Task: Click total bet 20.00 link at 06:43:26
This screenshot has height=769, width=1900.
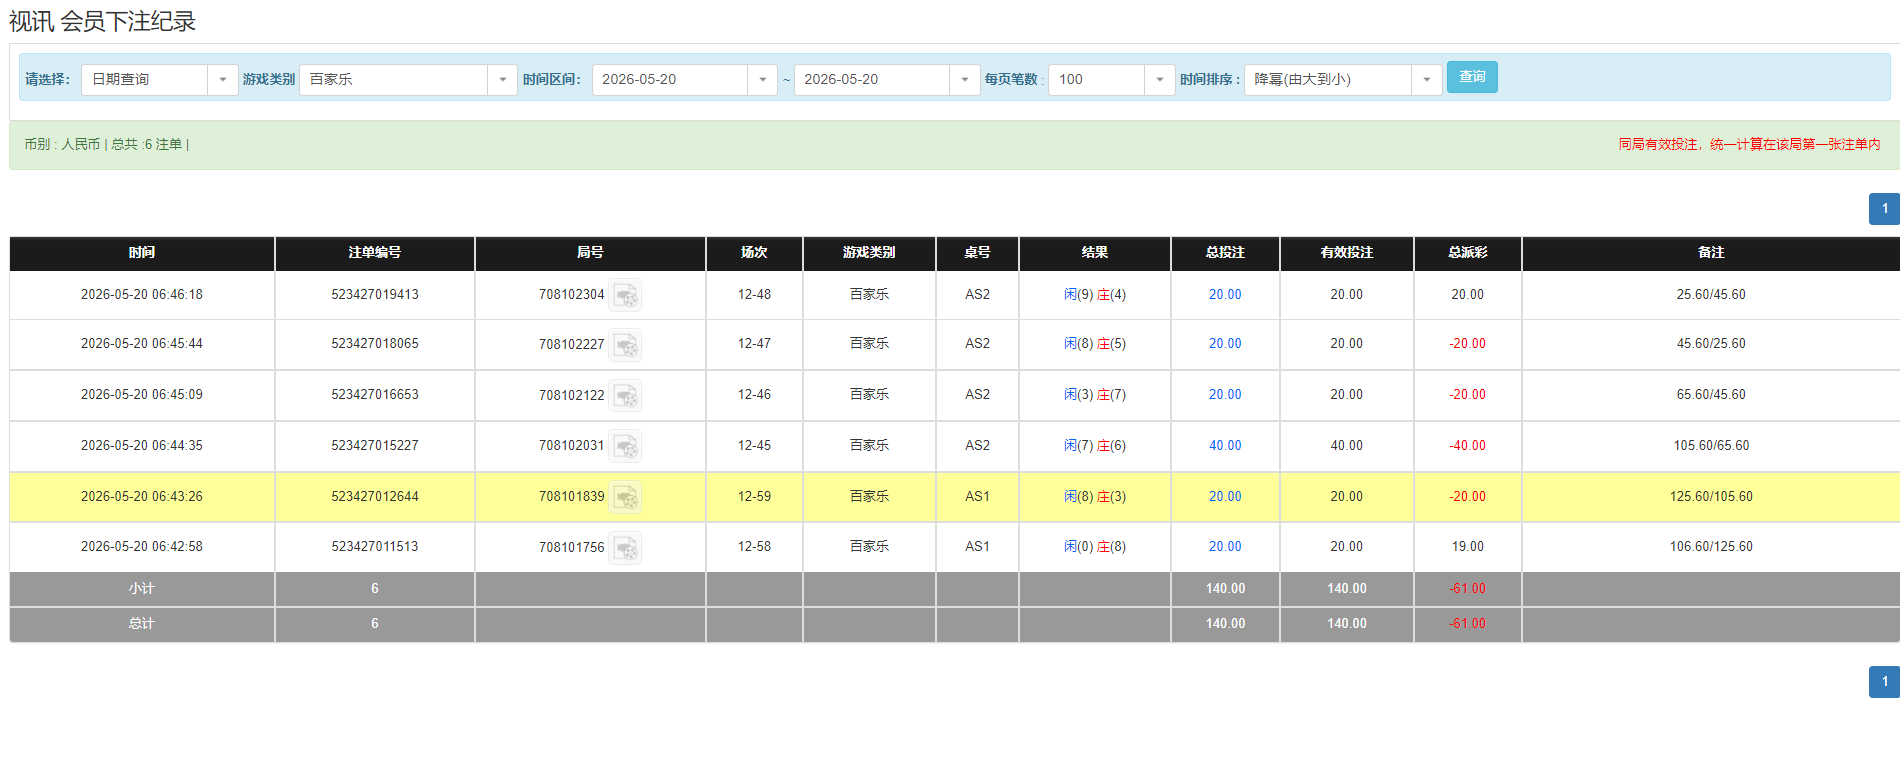Action: point(1225,497)
